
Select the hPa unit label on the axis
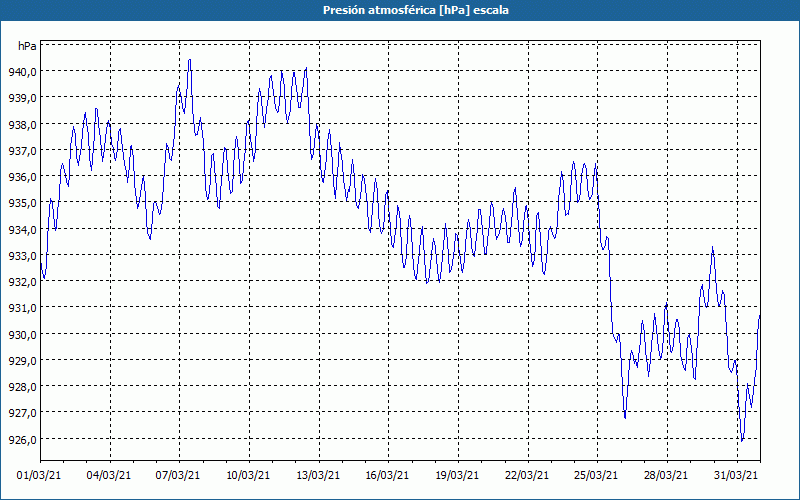click(x=27, y=46)
